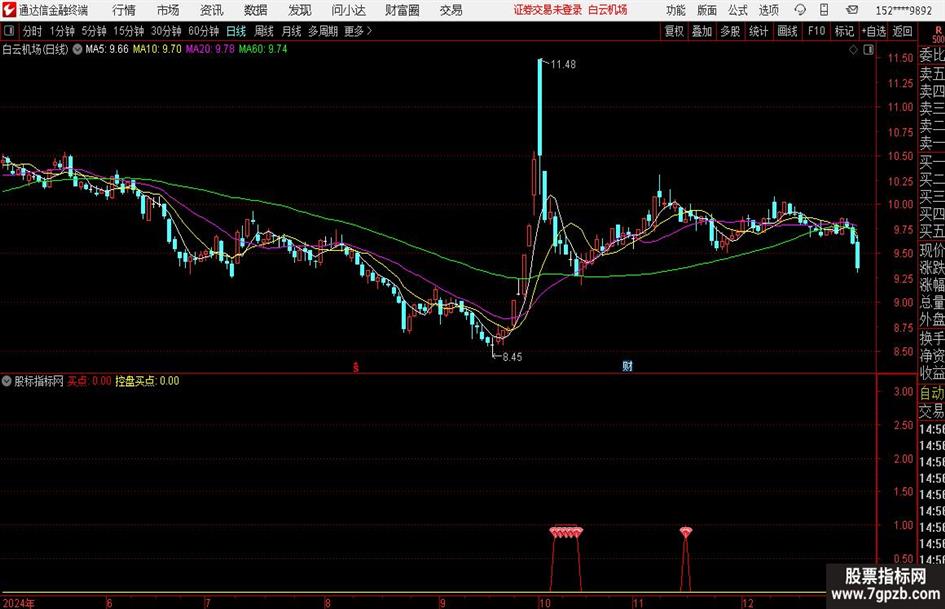This screenshot has width=945, height=609.
Task: Click the 标记 mark button
Action: [x=844, y=31]
